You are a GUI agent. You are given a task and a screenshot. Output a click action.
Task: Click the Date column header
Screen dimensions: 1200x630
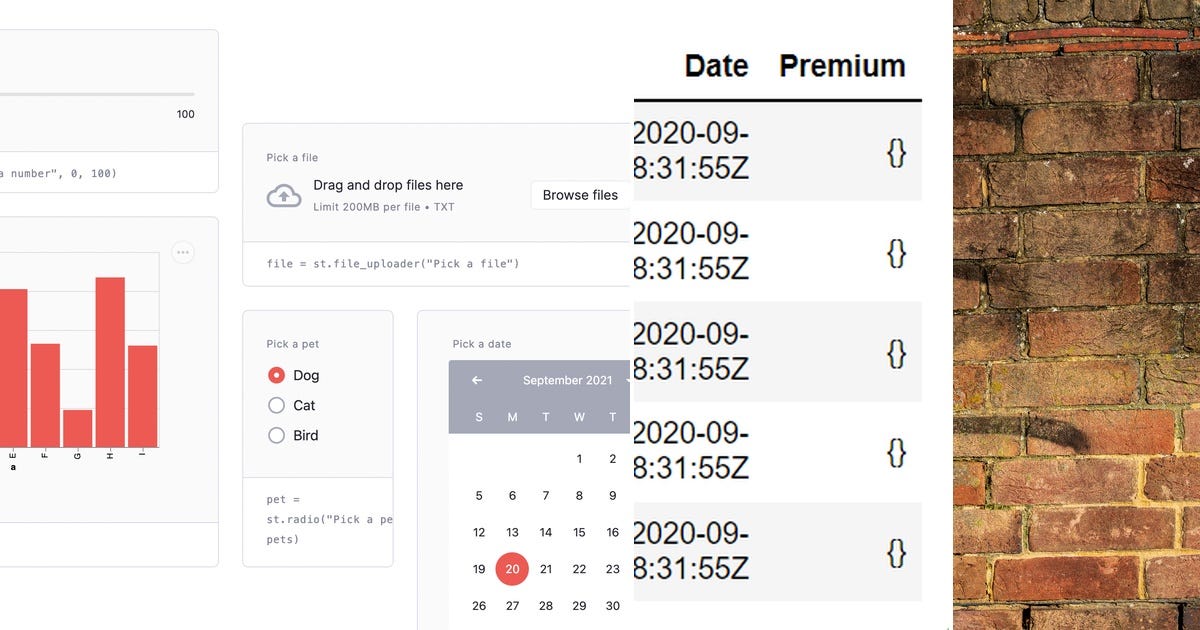(x=716, y=66)
